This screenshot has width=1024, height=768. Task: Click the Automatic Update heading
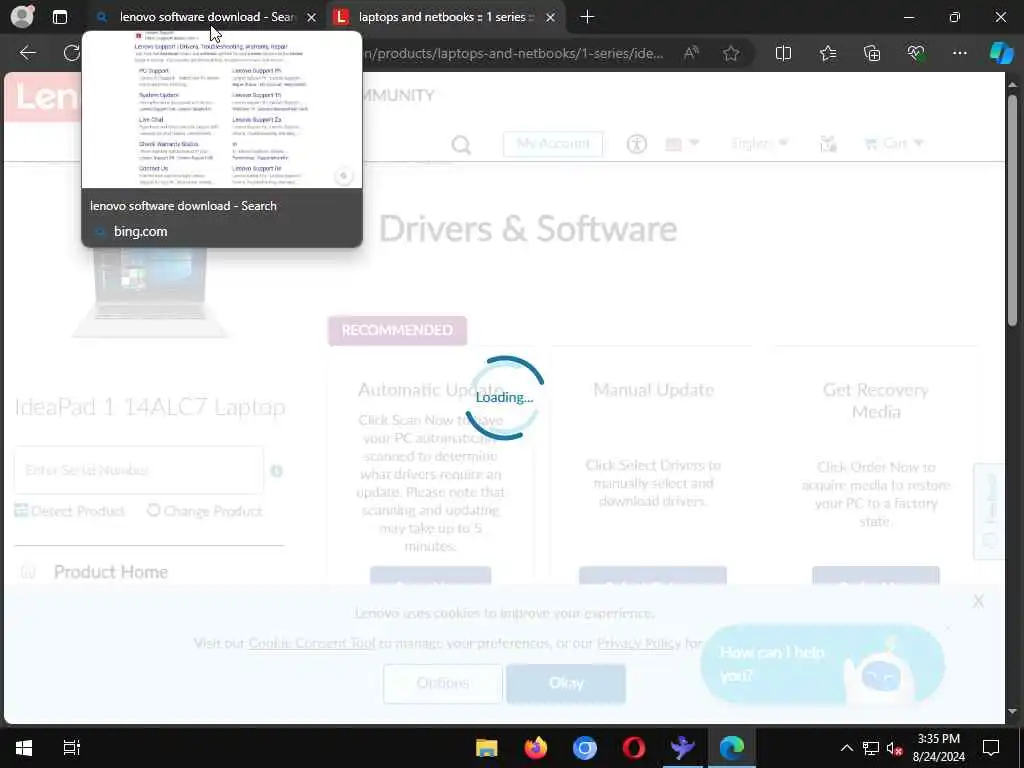430,390
